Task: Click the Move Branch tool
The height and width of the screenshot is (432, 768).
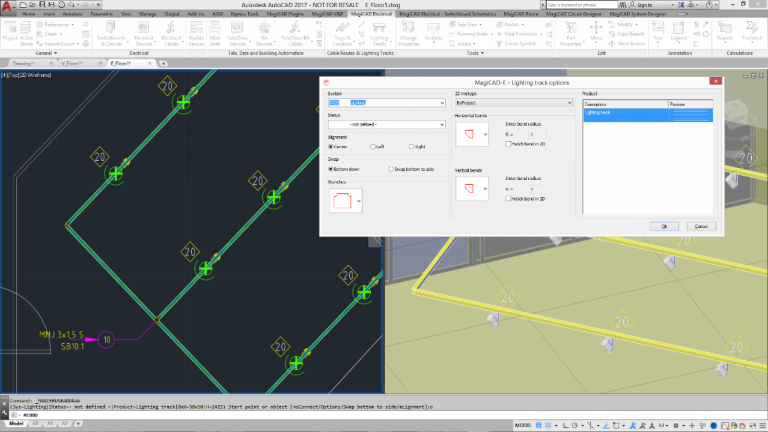Action: tap(627, 44)
